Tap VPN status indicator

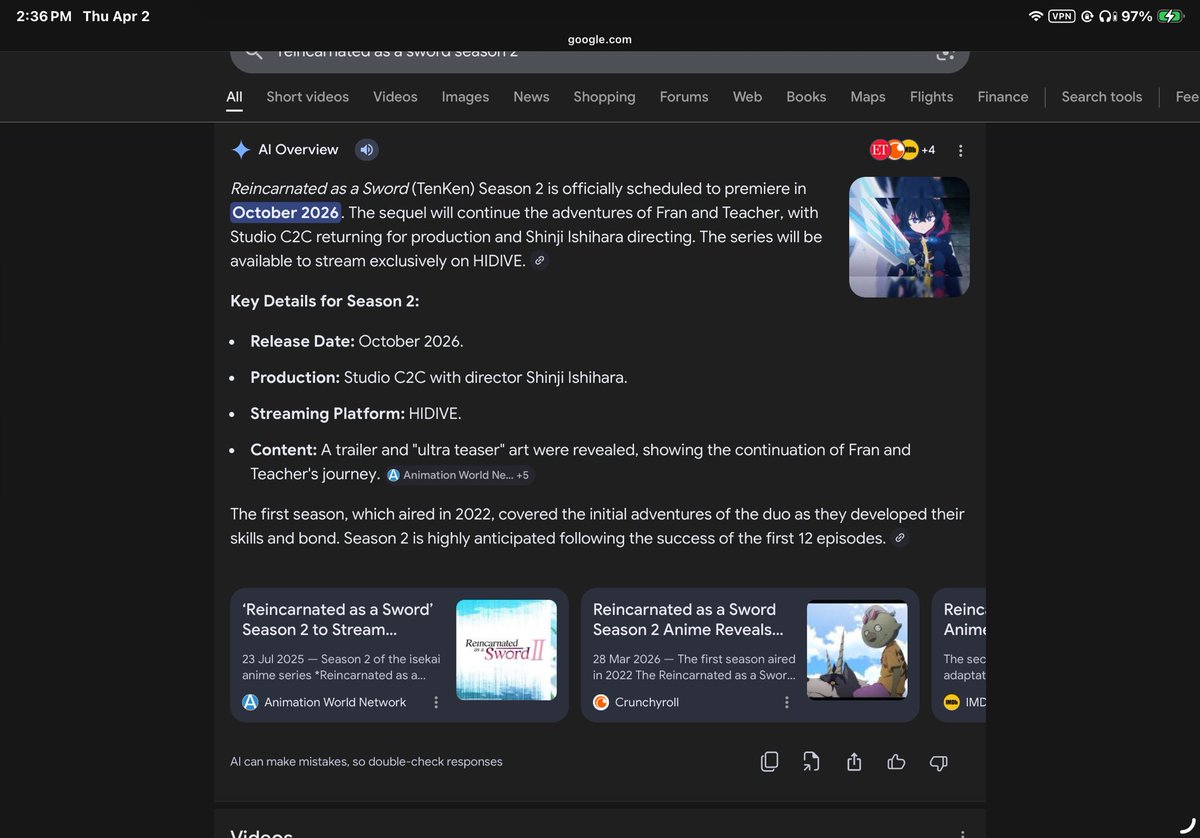pos(1062,16)
